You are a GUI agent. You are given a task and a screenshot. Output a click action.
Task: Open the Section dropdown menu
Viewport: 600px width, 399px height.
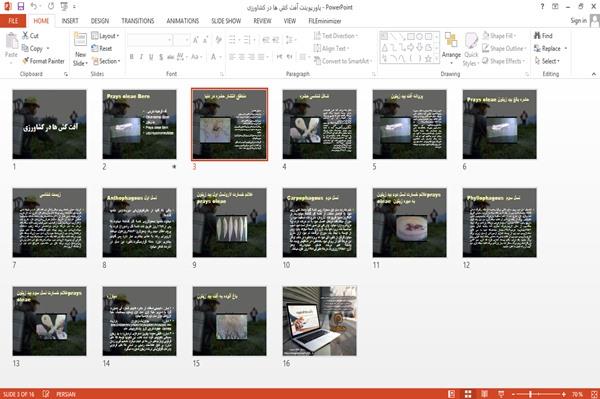pyautogui.click(x=106, y=61)
